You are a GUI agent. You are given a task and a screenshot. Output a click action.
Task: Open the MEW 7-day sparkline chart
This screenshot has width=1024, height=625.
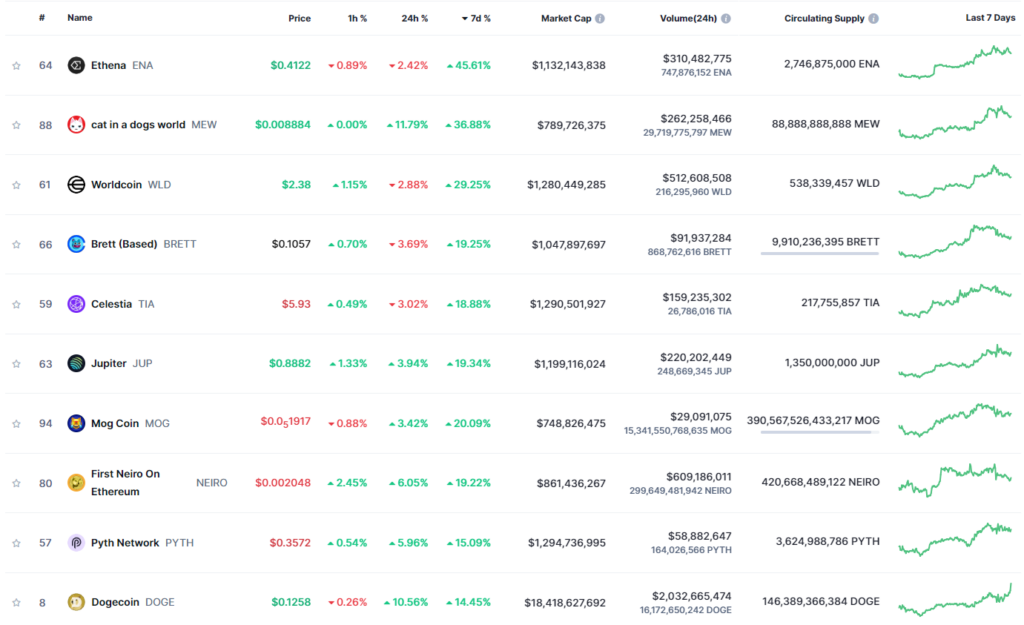pos(955,122)
